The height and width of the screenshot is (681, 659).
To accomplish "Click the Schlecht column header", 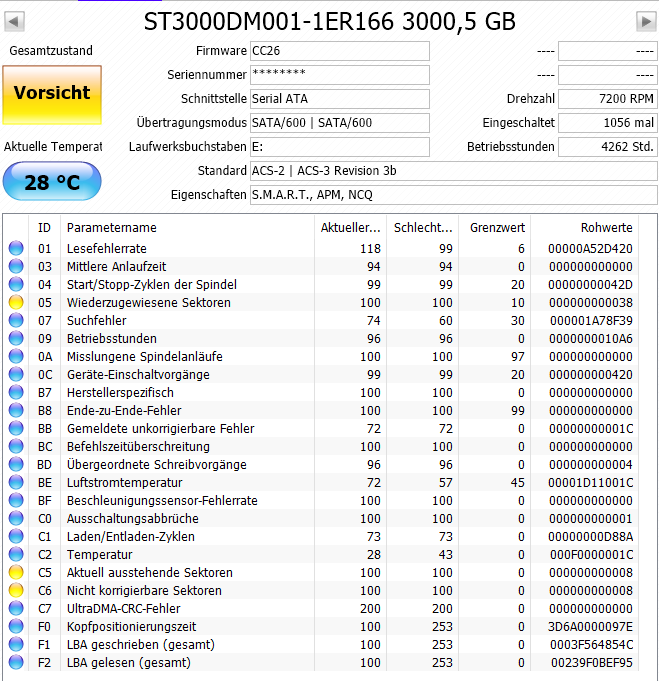I will [x=423, y=228].
